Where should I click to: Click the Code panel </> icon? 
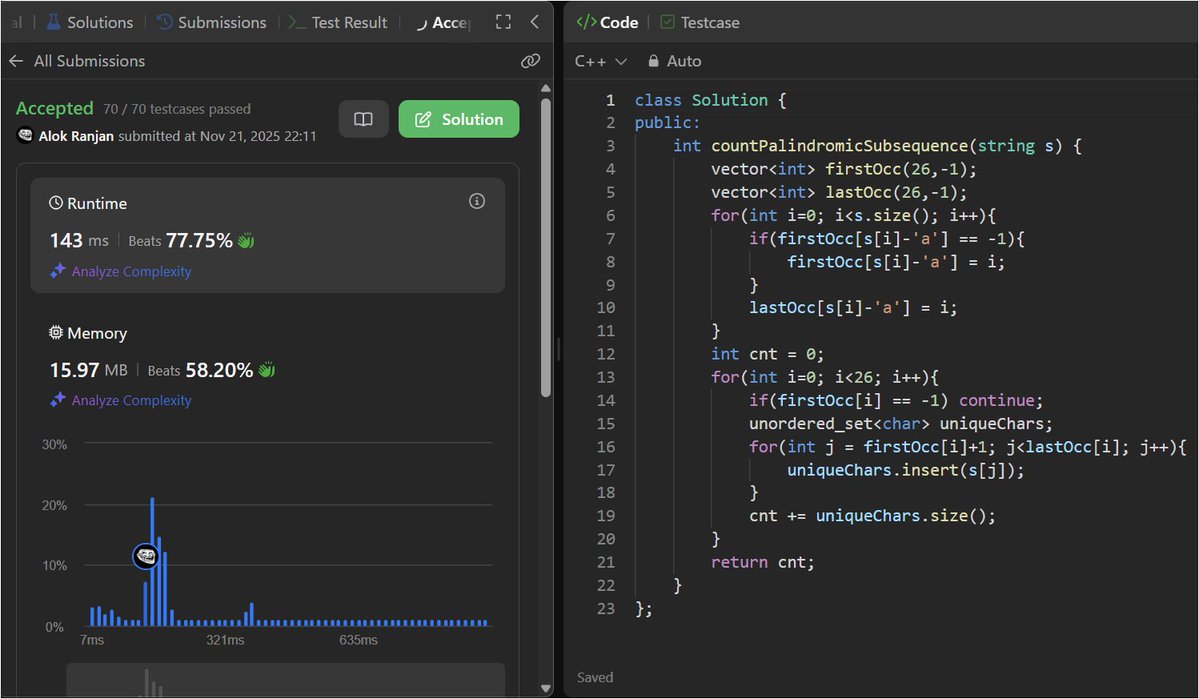[x=585, y=21]
